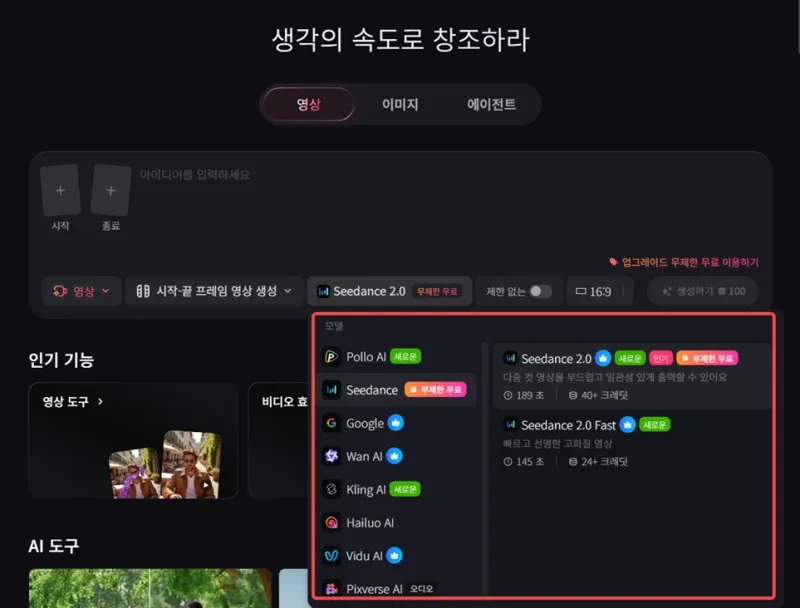Click the Pixverse AI logo icon
The height and width of the screenshot is (608, 800).
tap(331, 589)
